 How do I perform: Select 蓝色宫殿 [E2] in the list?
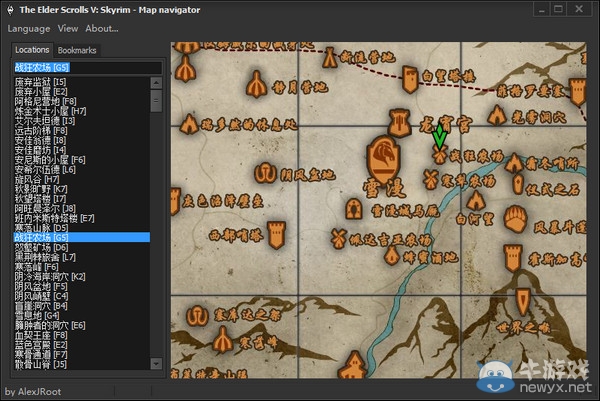coord(82,345)
